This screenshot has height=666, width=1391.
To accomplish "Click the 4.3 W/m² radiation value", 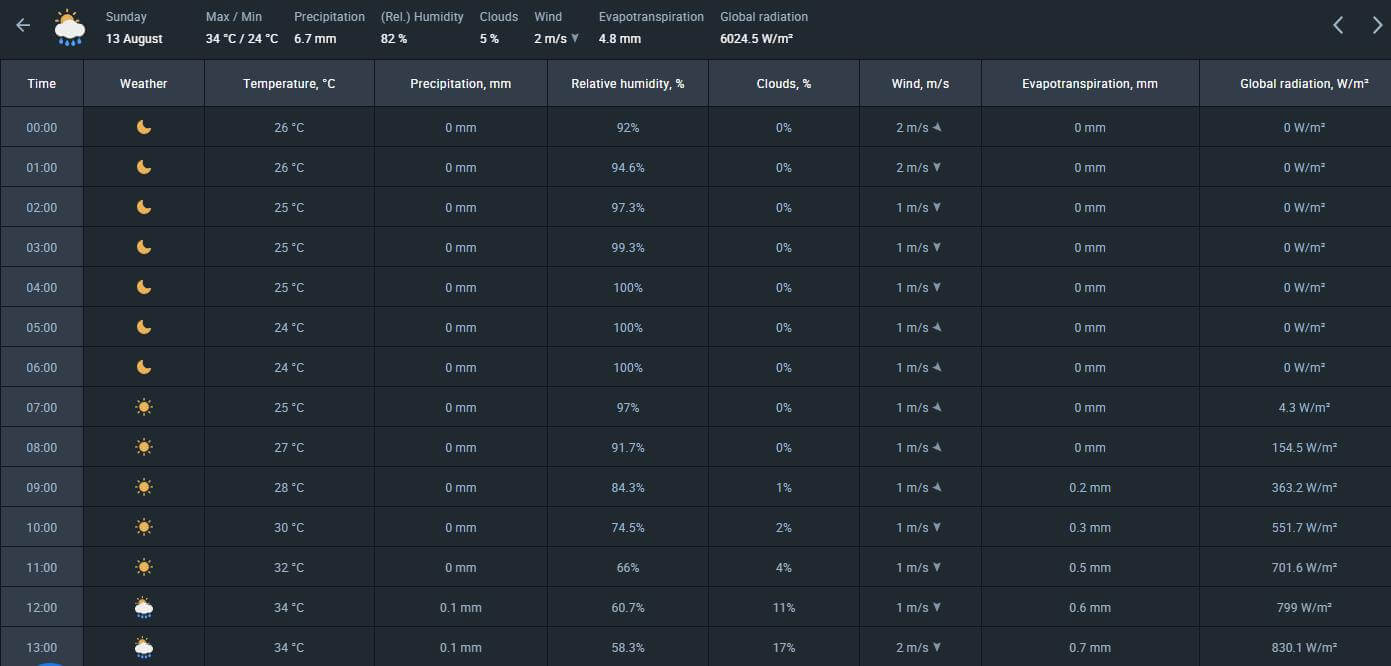I will 1304,407.
